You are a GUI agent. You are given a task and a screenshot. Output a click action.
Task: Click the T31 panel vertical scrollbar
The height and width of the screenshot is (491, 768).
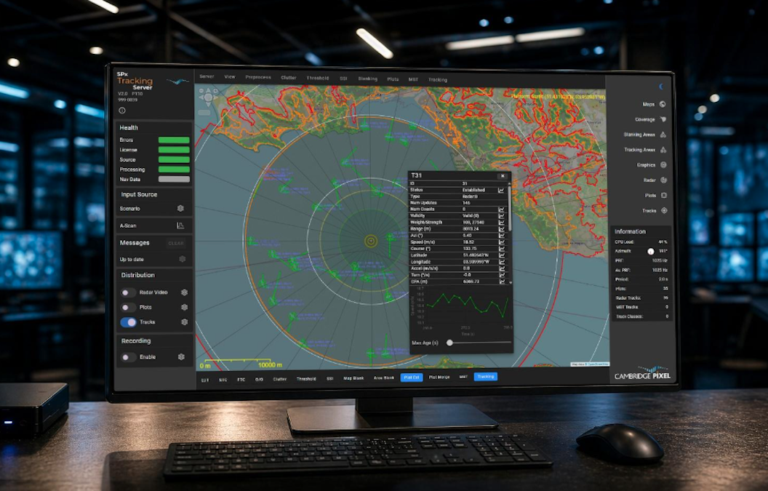[510, 207]
